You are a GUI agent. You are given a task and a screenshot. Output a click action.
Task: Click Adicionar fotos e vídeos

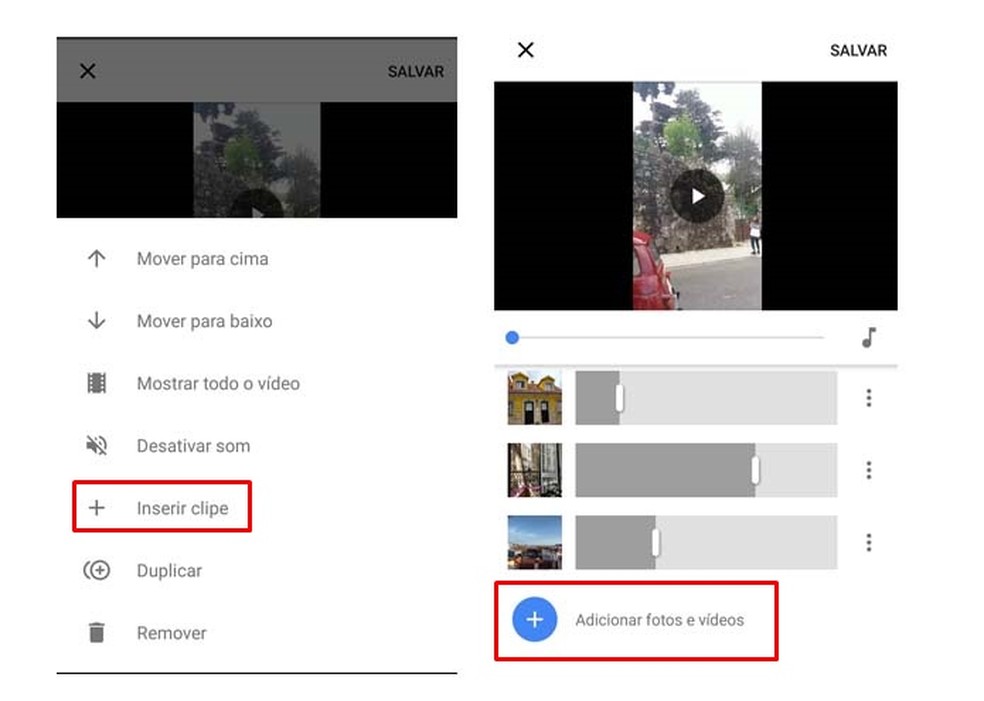pos(660,620)
